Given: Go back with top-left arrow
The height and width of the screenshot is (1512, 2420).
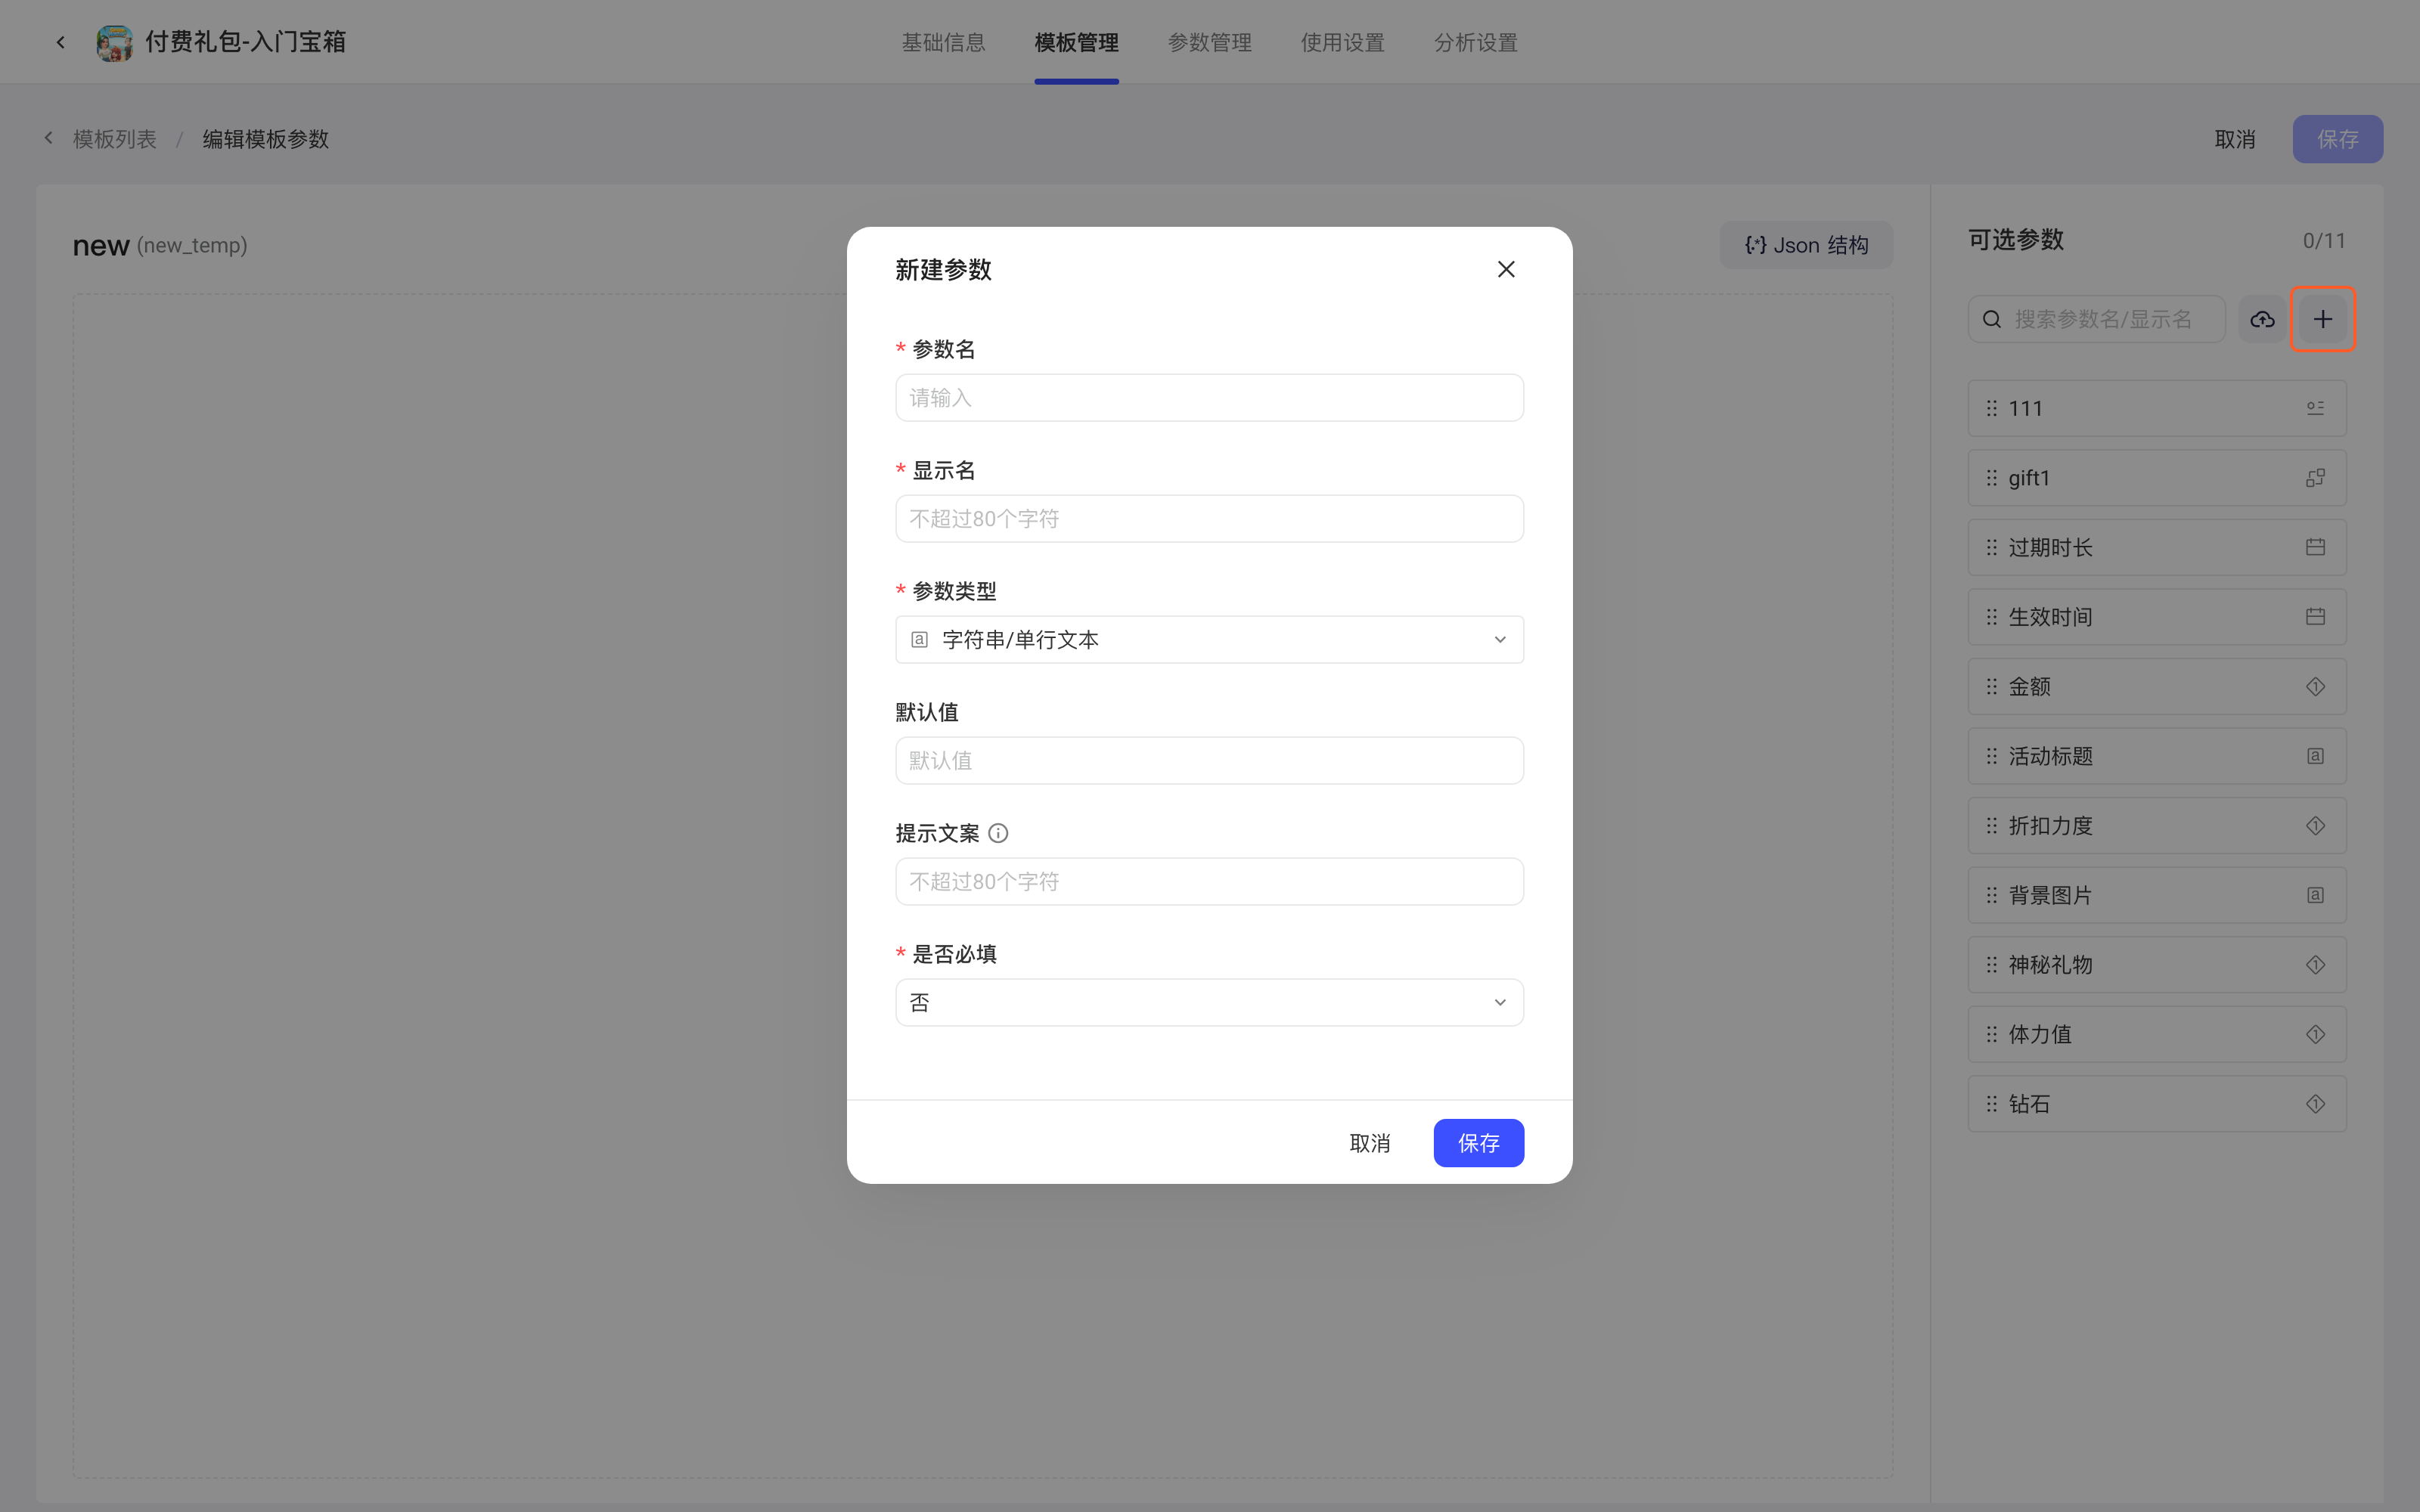Looking at the screenshot, I should (x=61, y=42).
